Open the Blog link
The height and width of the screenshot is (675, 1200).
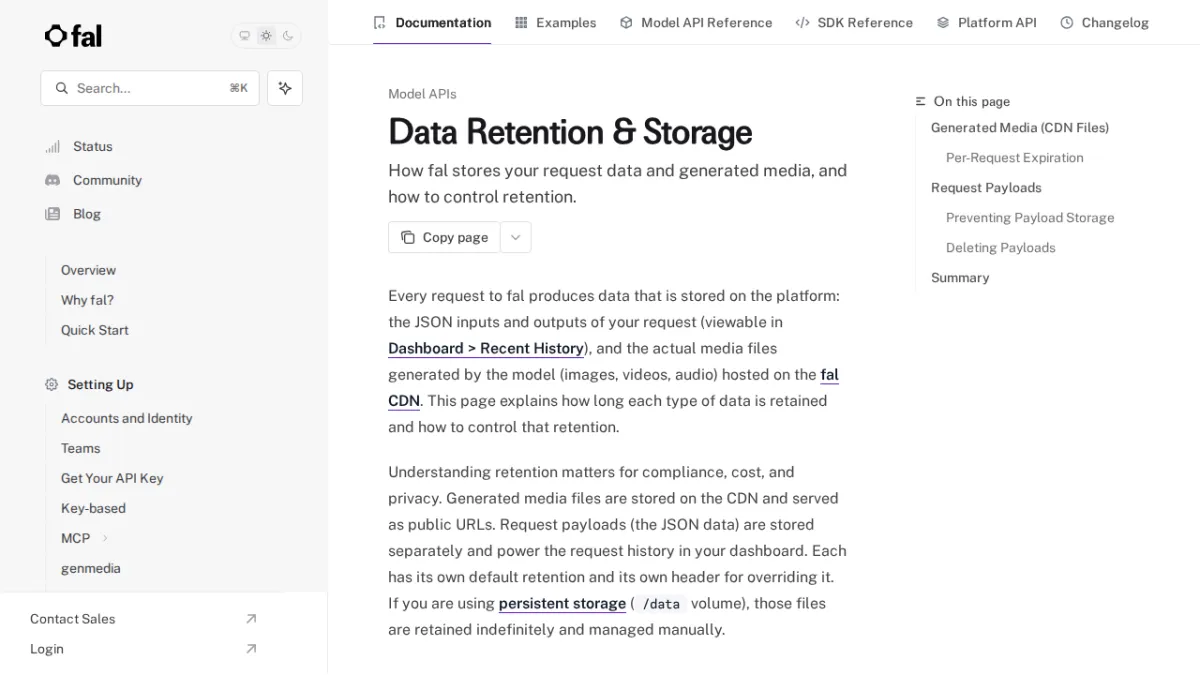coord(87,214)
